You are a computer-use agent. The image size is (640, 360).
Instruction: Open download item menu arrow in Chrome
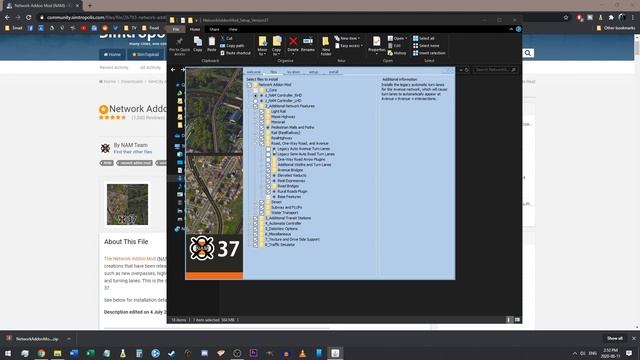69,339
